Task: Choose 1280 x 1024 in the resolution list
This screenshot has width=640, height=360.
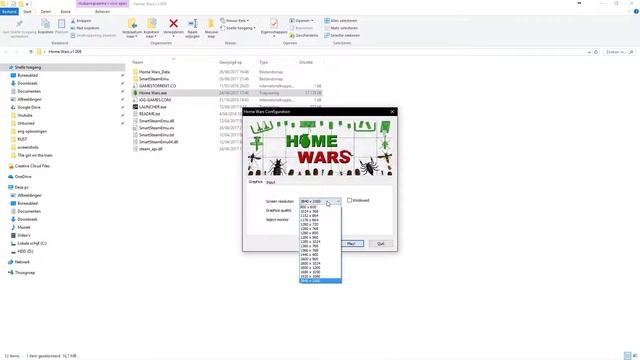Action: 320,242
